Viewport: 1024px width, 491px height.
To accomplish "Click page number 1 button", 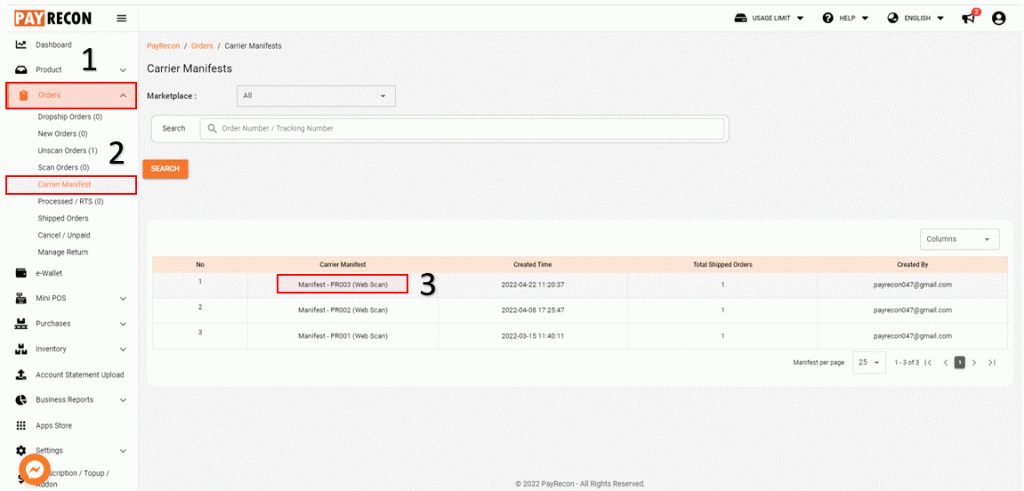I will (x=959, y=362).
